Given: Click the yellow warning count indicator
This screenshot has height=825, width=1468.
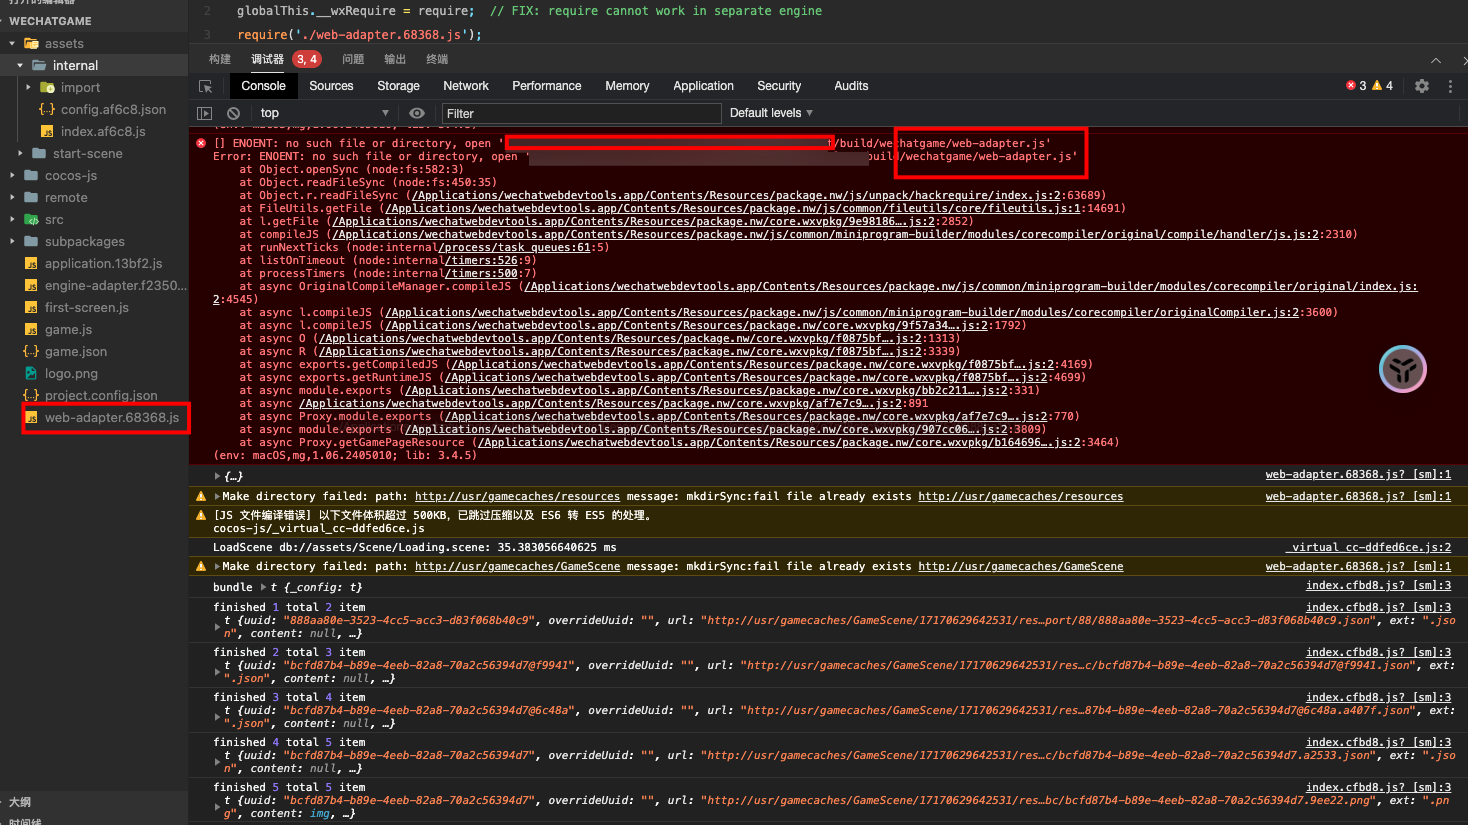Looking at the screenshot, I should 1383,86.
